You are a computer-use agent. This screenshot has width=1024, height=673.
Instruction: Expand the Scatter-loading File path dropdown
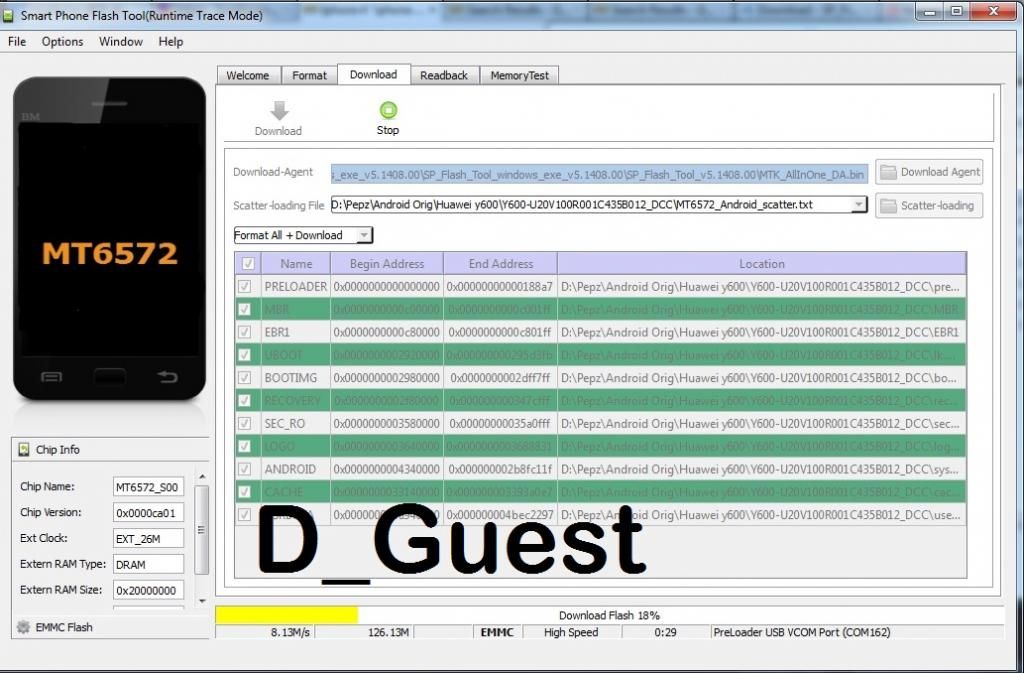point(858,205)
